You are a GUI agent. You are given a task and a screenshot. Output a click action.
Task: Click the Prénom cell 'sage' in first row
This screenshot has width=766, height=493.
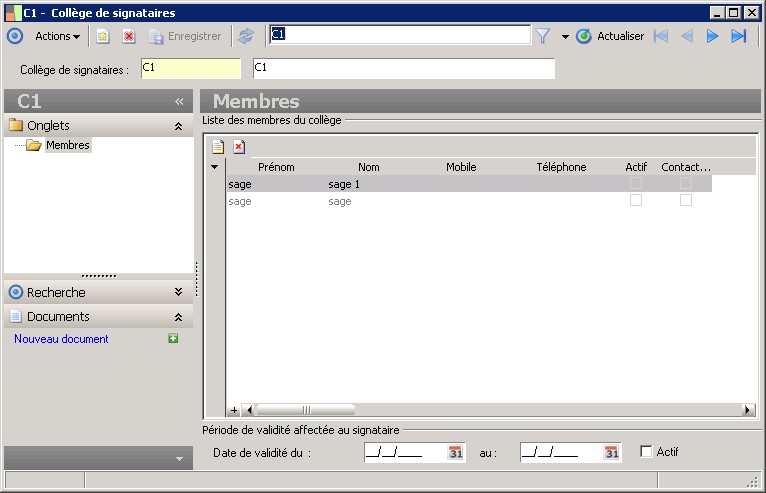[240, 184]
